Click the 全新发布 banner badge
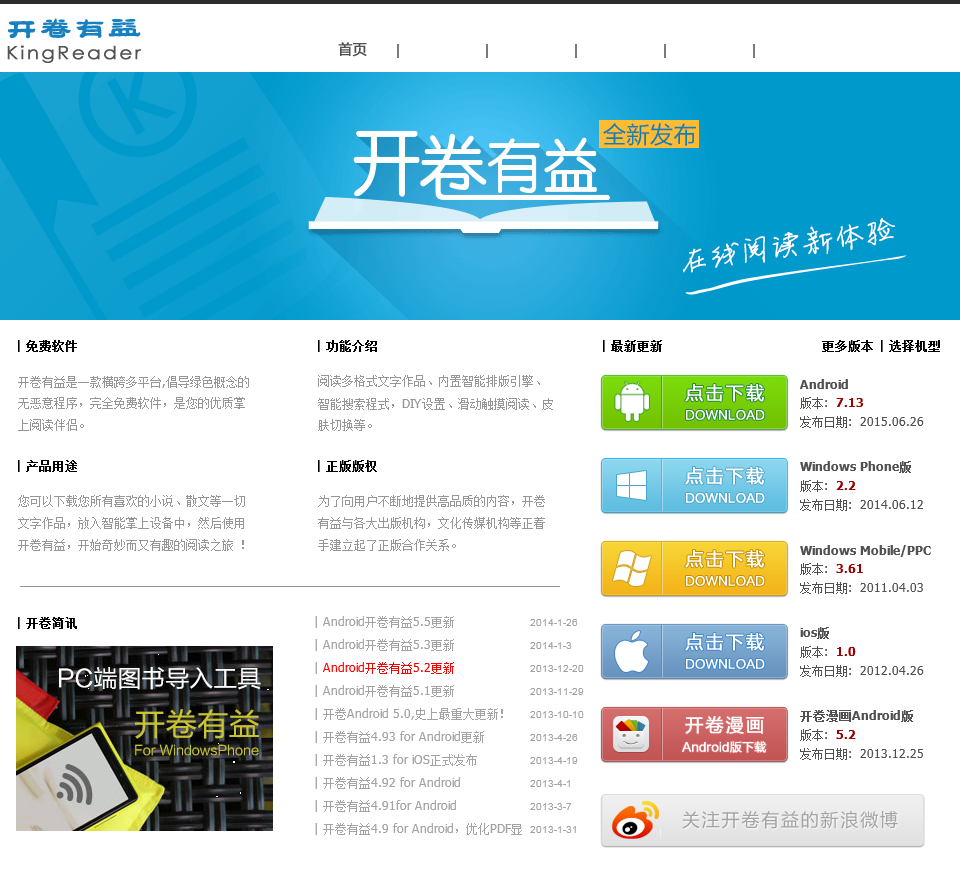This screenshot has width=960, height=873. 649,135
